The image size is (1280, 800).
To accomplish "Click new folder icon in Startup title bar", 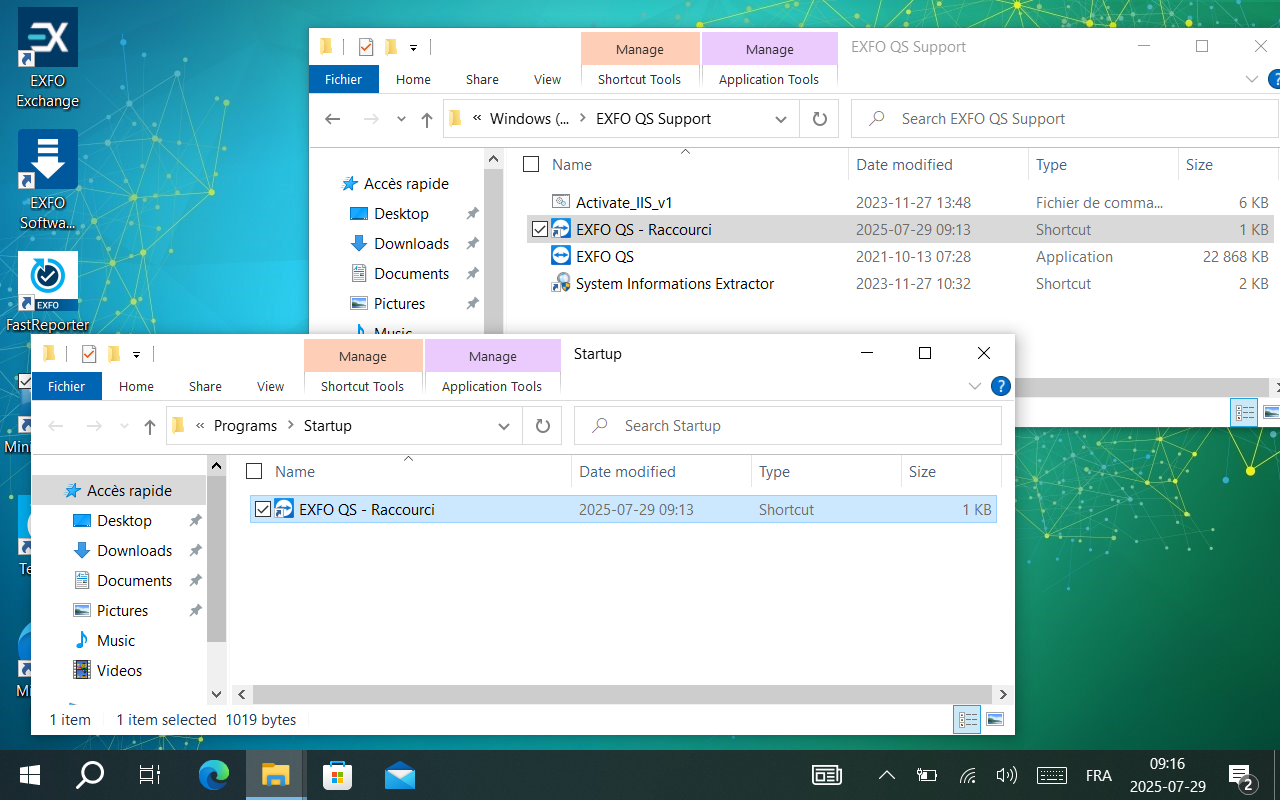I will (114, 353).
